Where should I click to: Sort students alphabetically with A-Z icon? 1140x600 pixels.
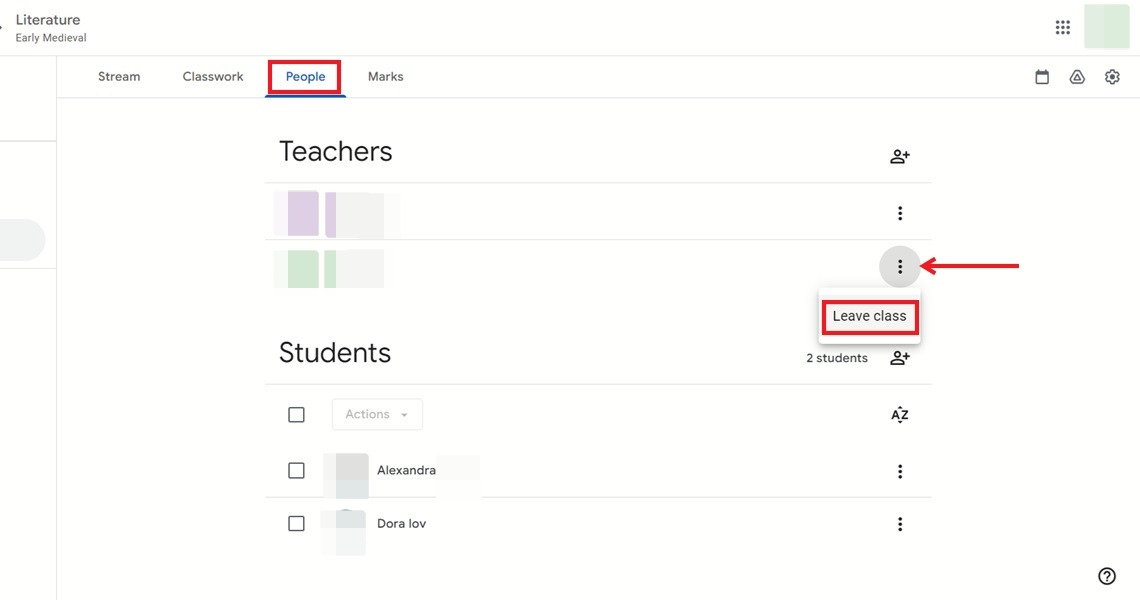tap(899, 414)
